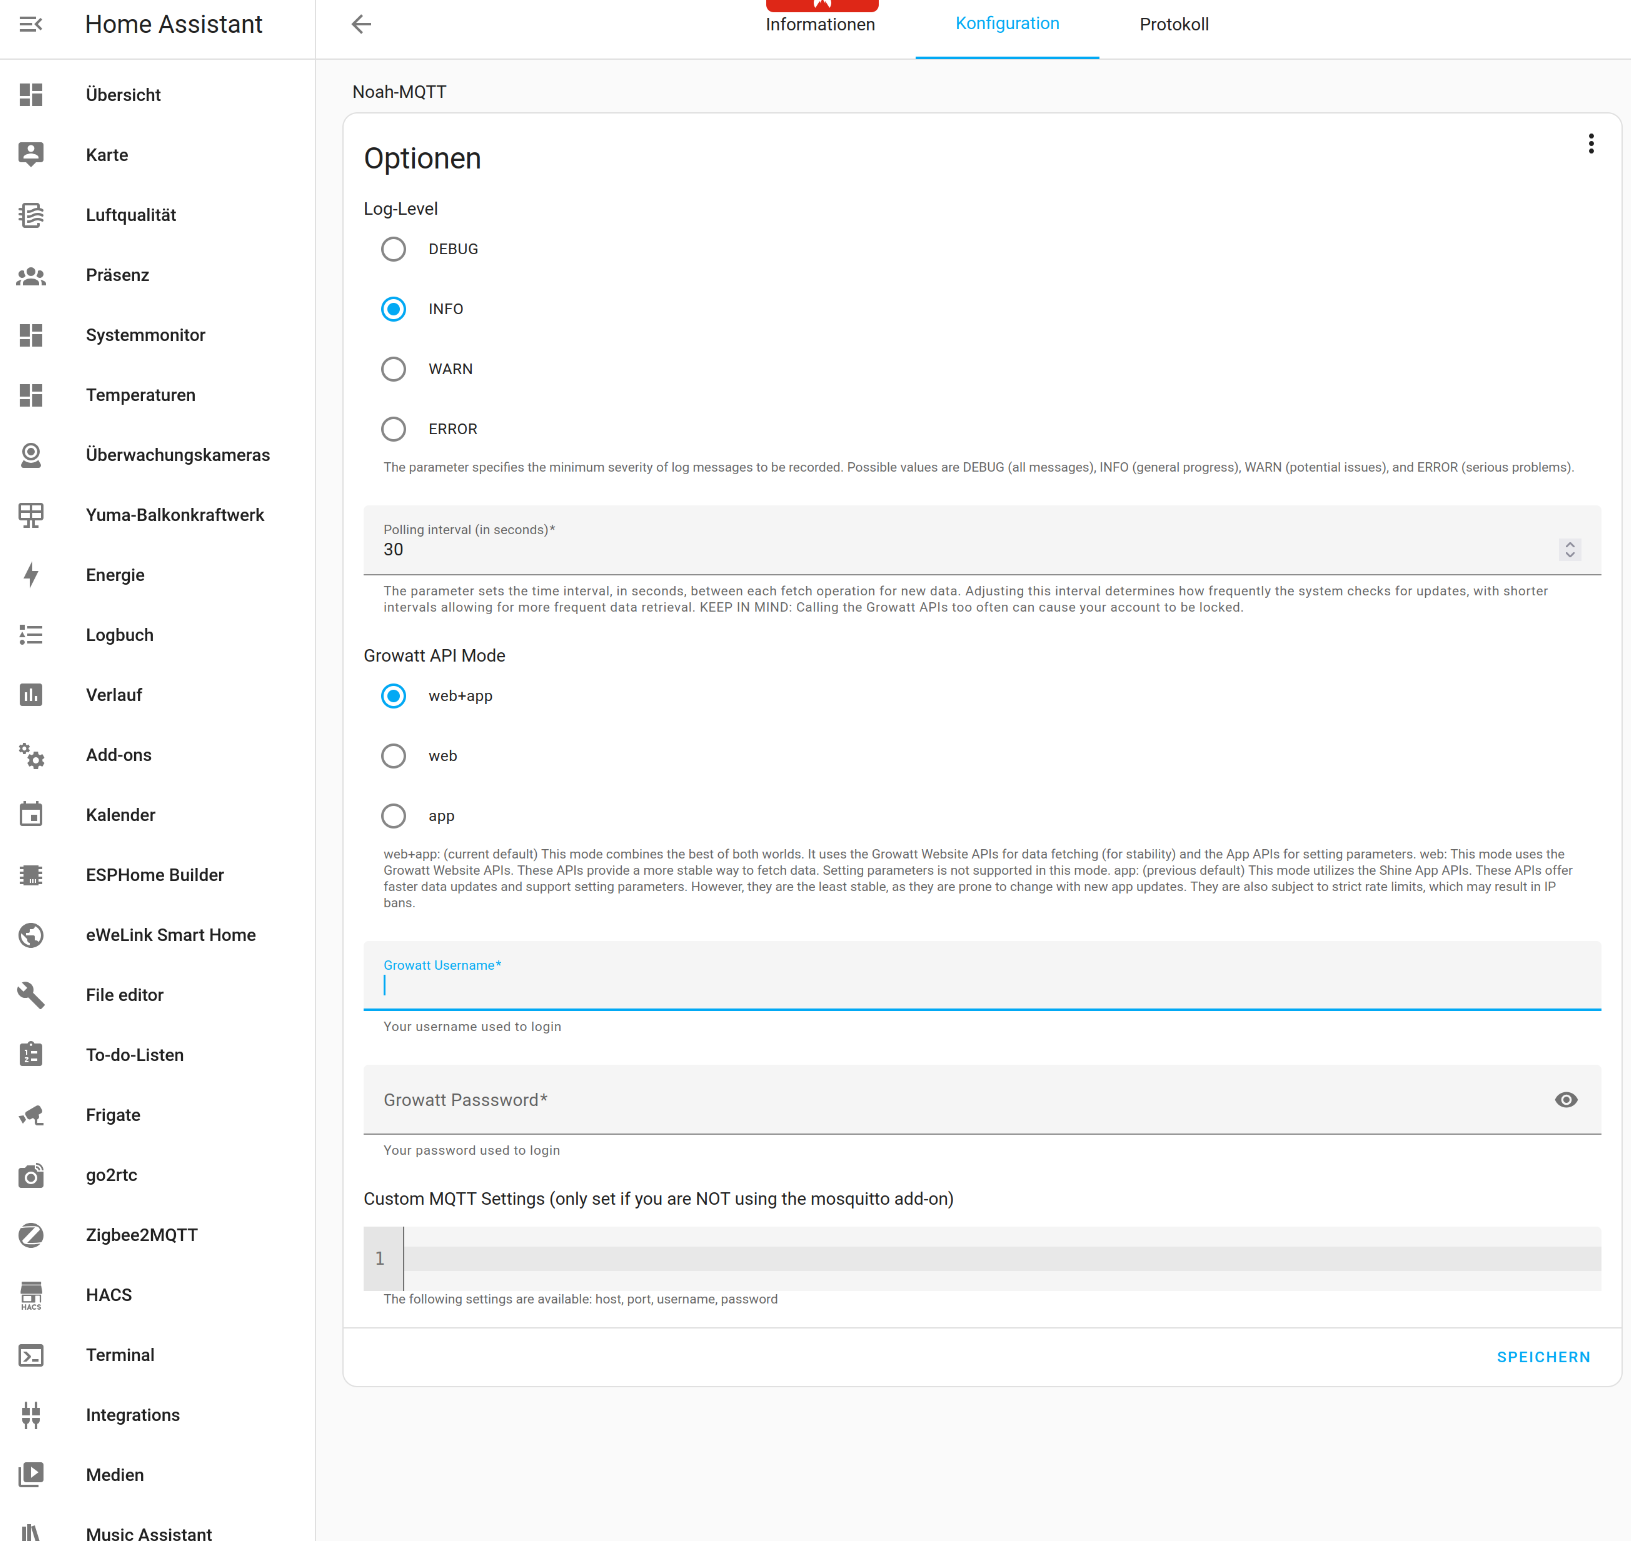Open the eWeLink Smart Home globe icon
Screen dimensions: 1631x1541
pyautogui.click(x=31, y=935)
